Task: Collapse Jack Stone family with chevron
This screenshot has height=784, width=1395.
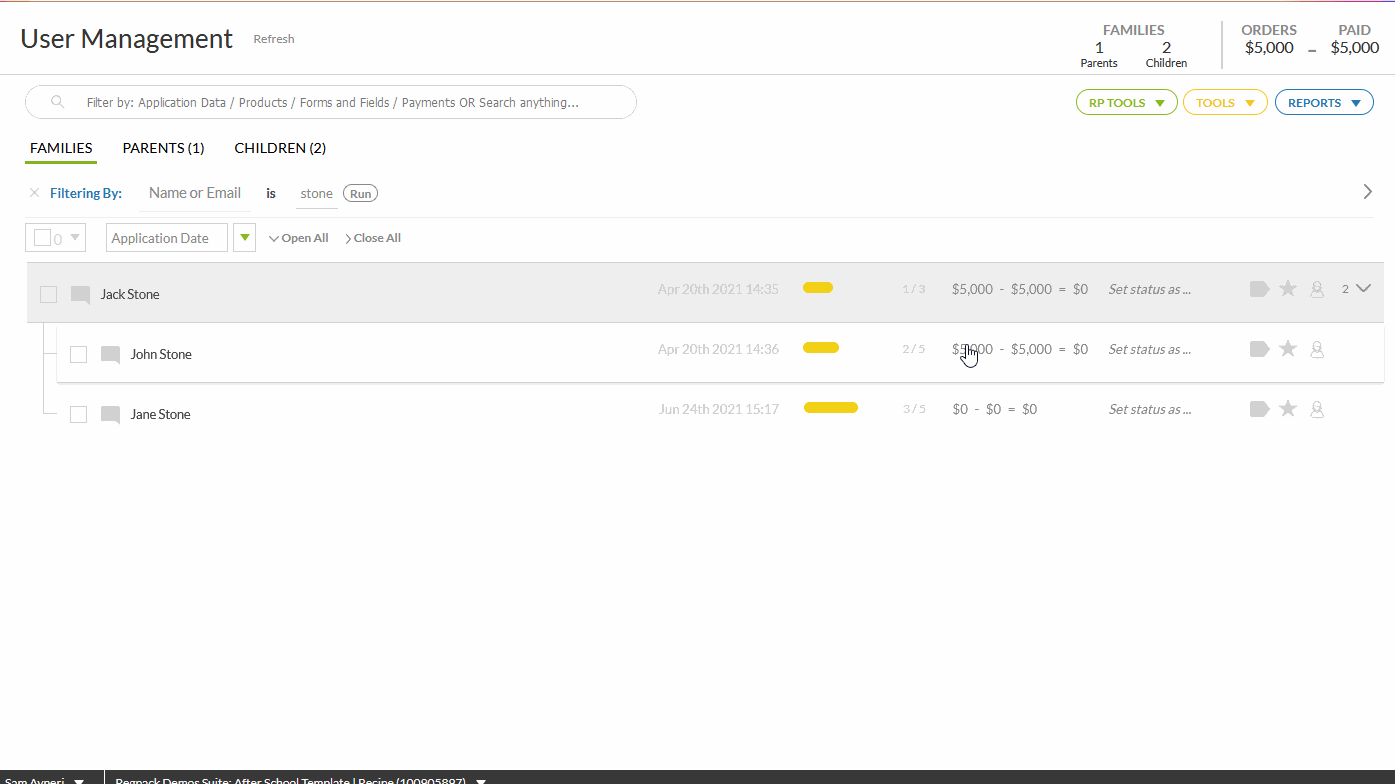Action: [x=1363, y=288]
